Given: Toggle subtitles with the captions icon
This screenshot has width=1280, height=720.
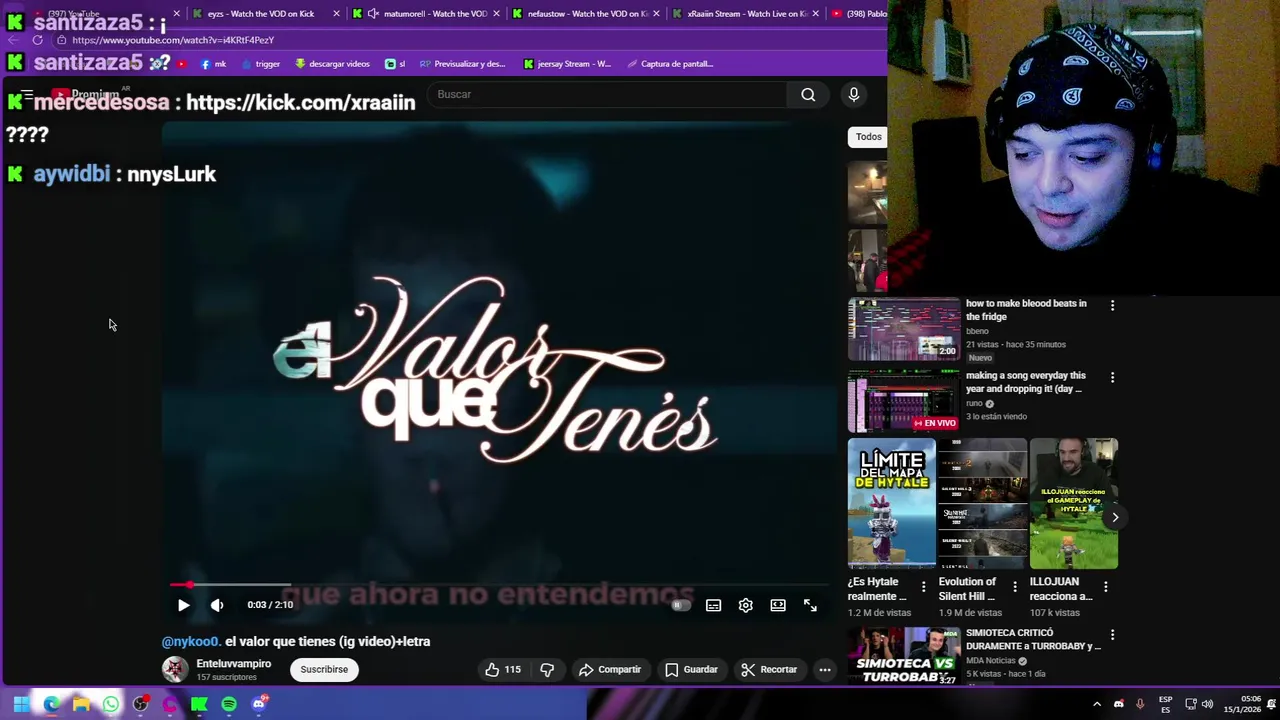Looking at the screenshot, I should [x=713, y=605].
